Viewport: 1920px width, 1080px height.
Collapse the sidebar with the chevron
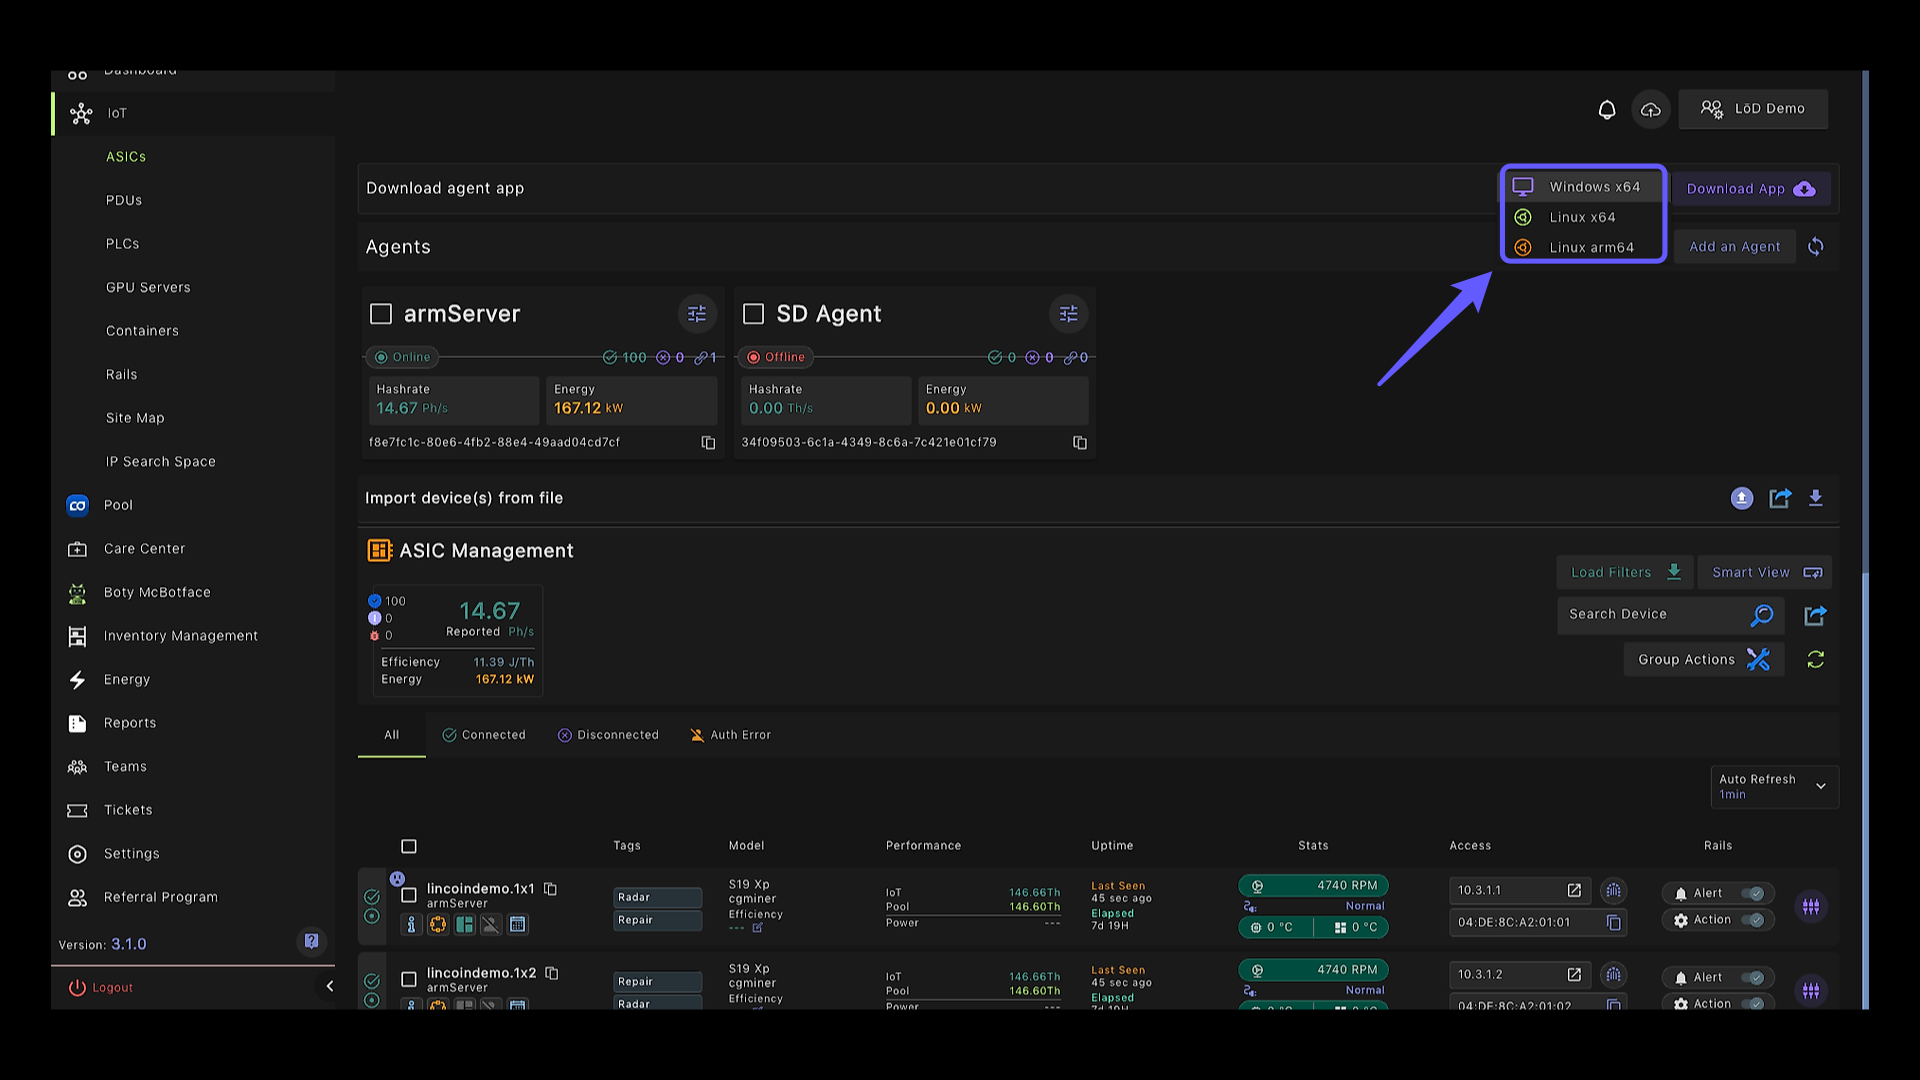click(330, 986)
